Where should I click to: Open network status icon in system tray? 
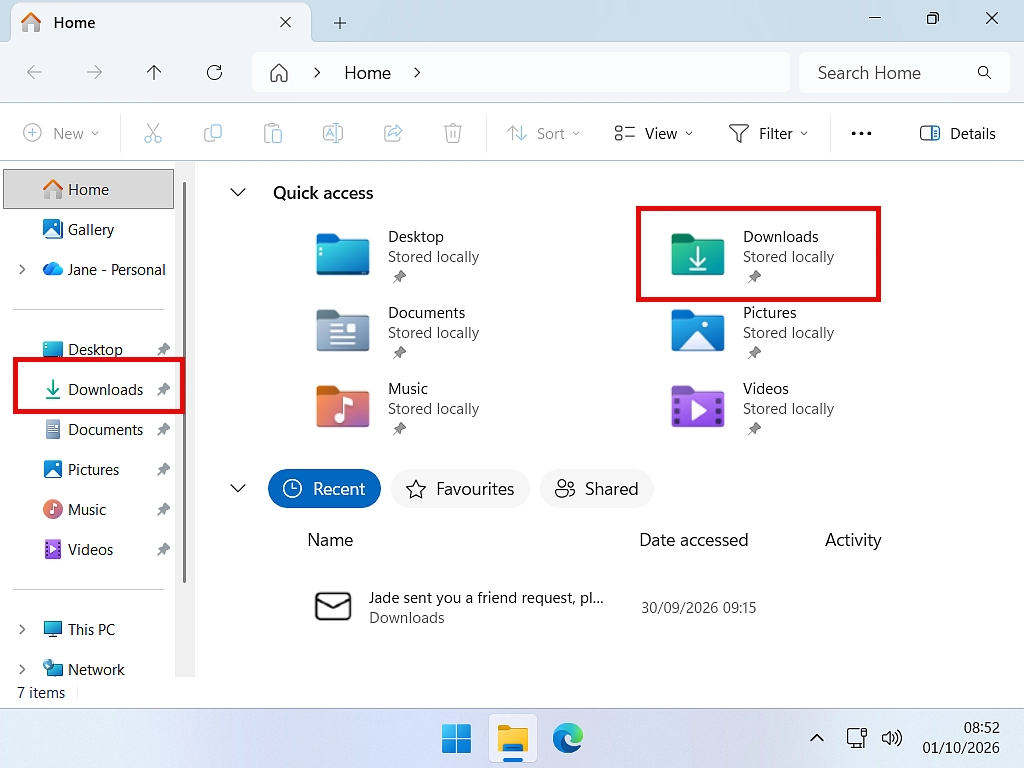point(856,738)
